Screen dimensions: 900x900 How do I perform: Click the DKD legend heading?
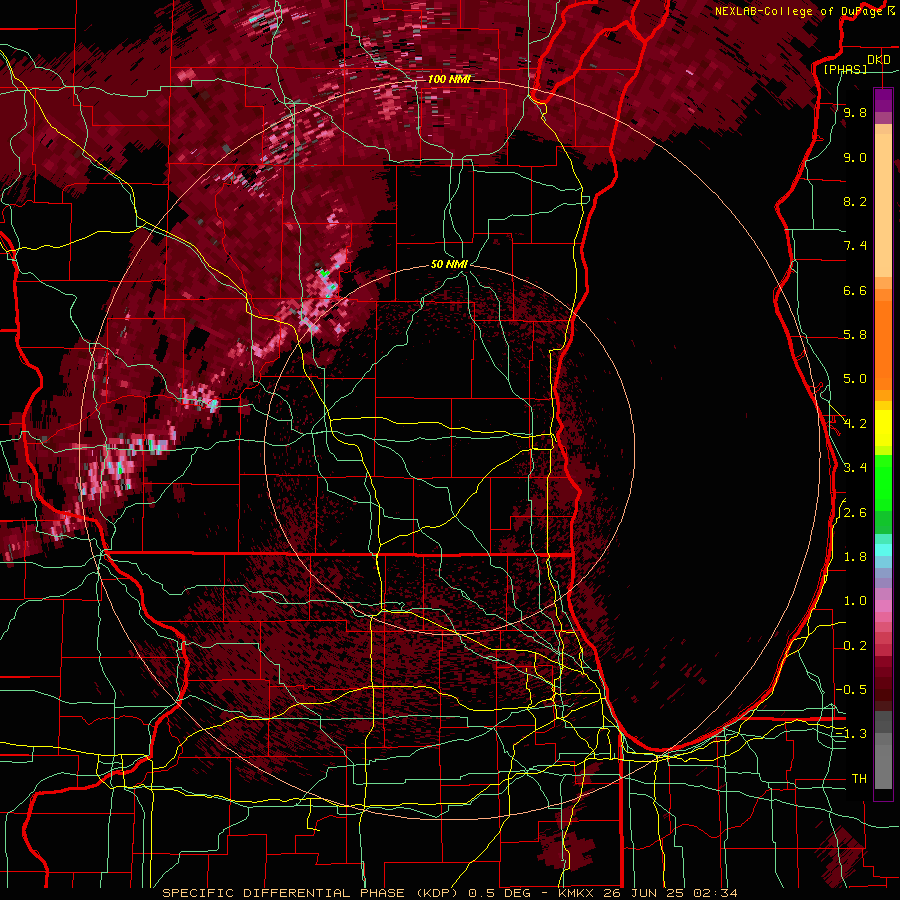878,60
